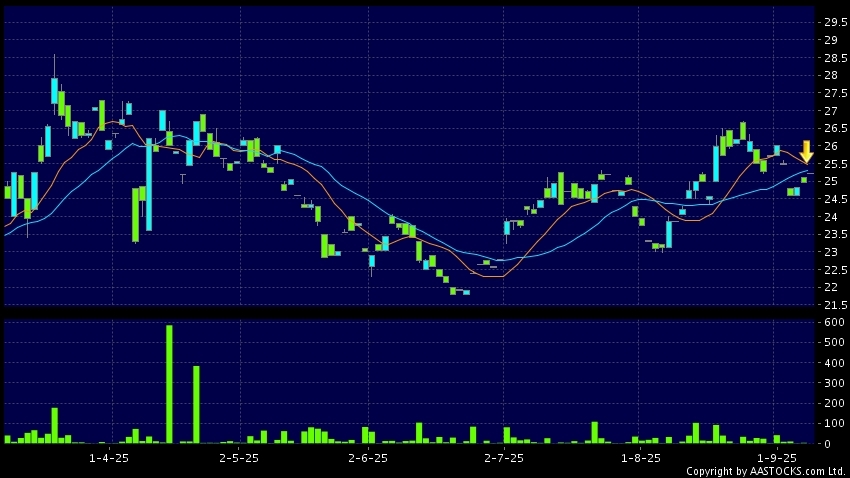Click the 1-8-25 date label
850x478 pixels.
pos(641,458)
